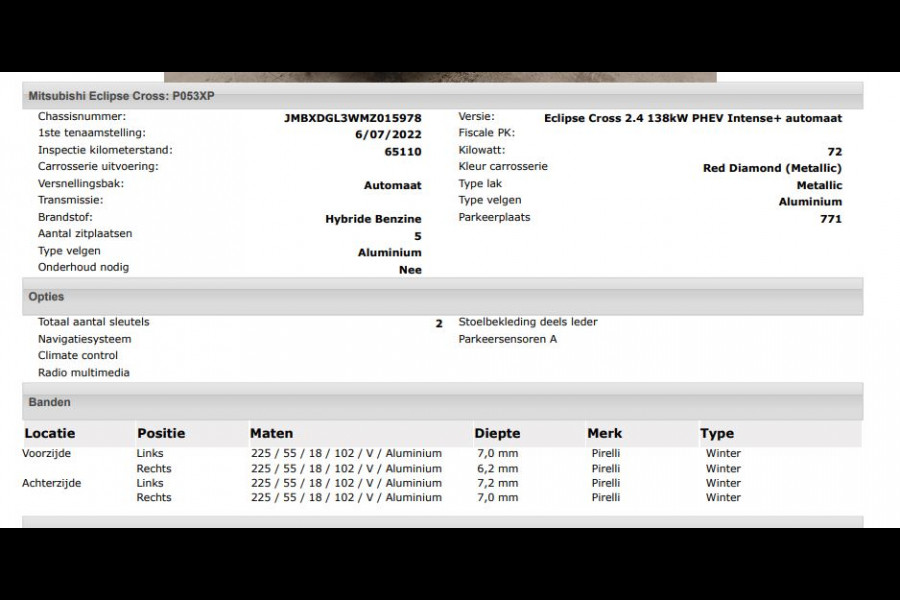Click the Parkeersensoren A option

tap(507, 339)
